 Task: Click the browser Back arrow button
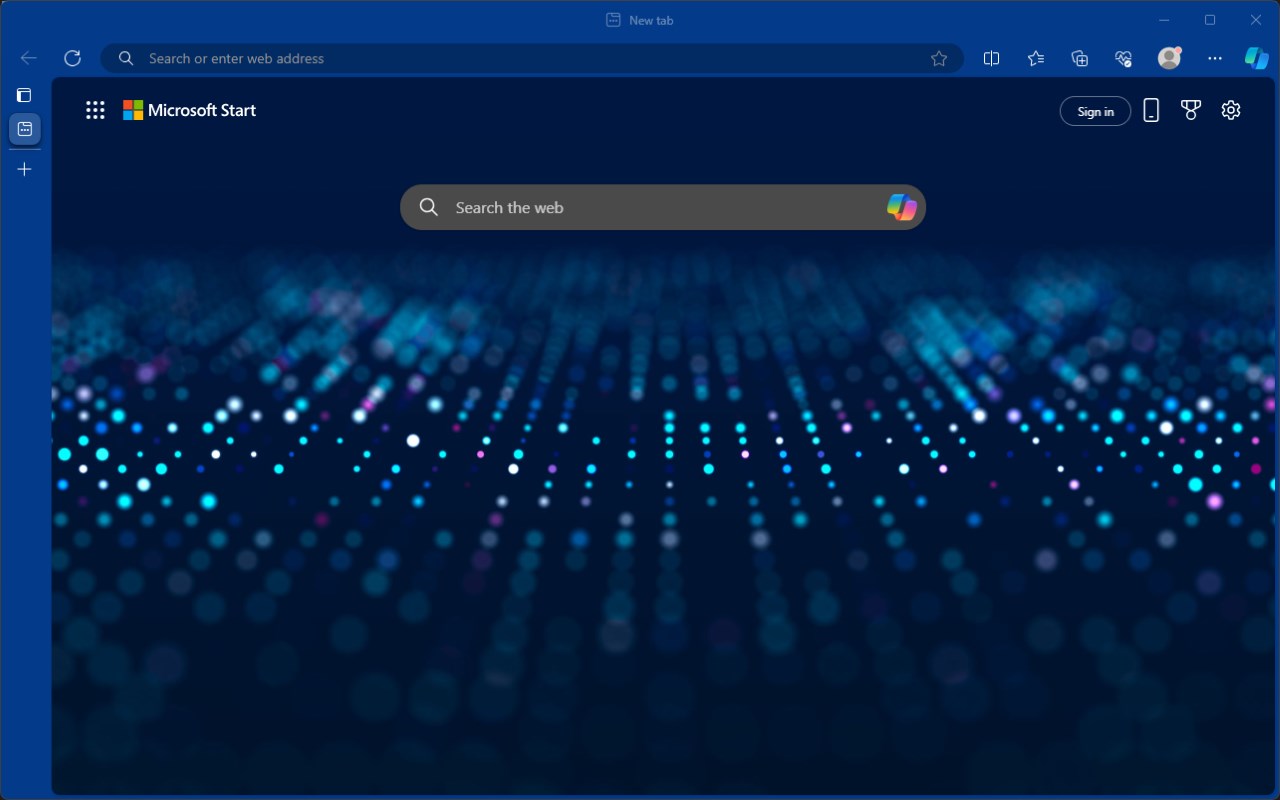pos(29,58)
